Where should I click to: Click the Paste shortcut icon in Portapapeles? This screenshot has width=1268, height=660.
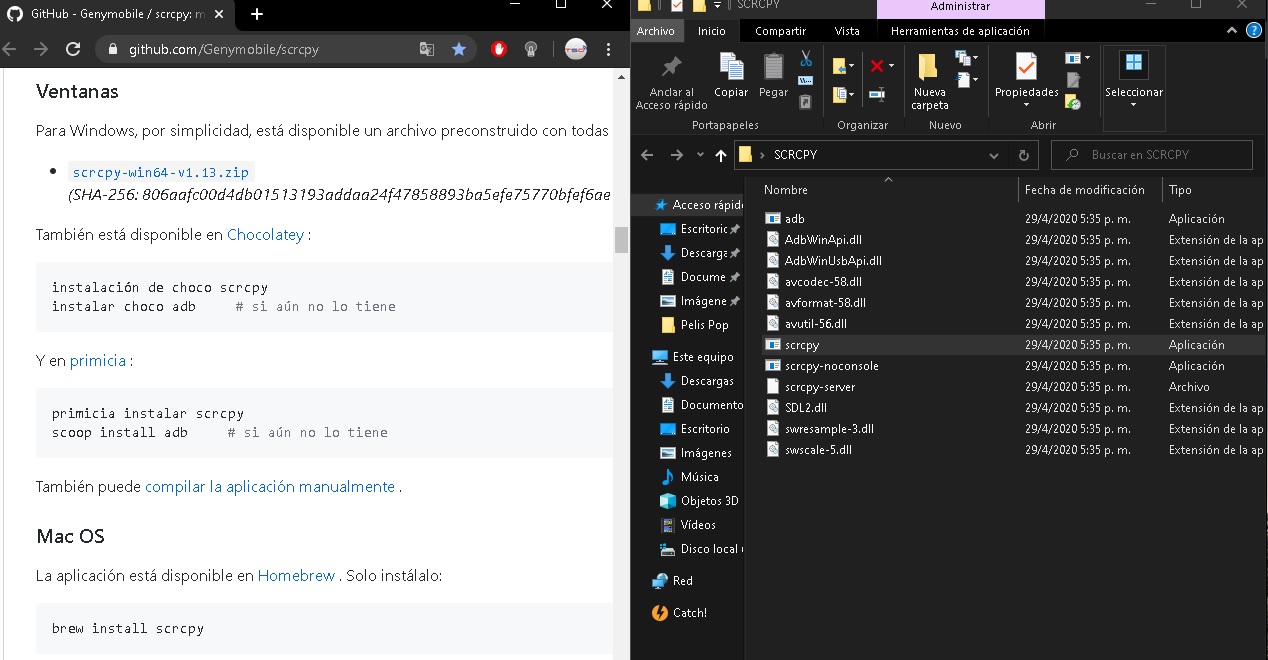point(806,101)
